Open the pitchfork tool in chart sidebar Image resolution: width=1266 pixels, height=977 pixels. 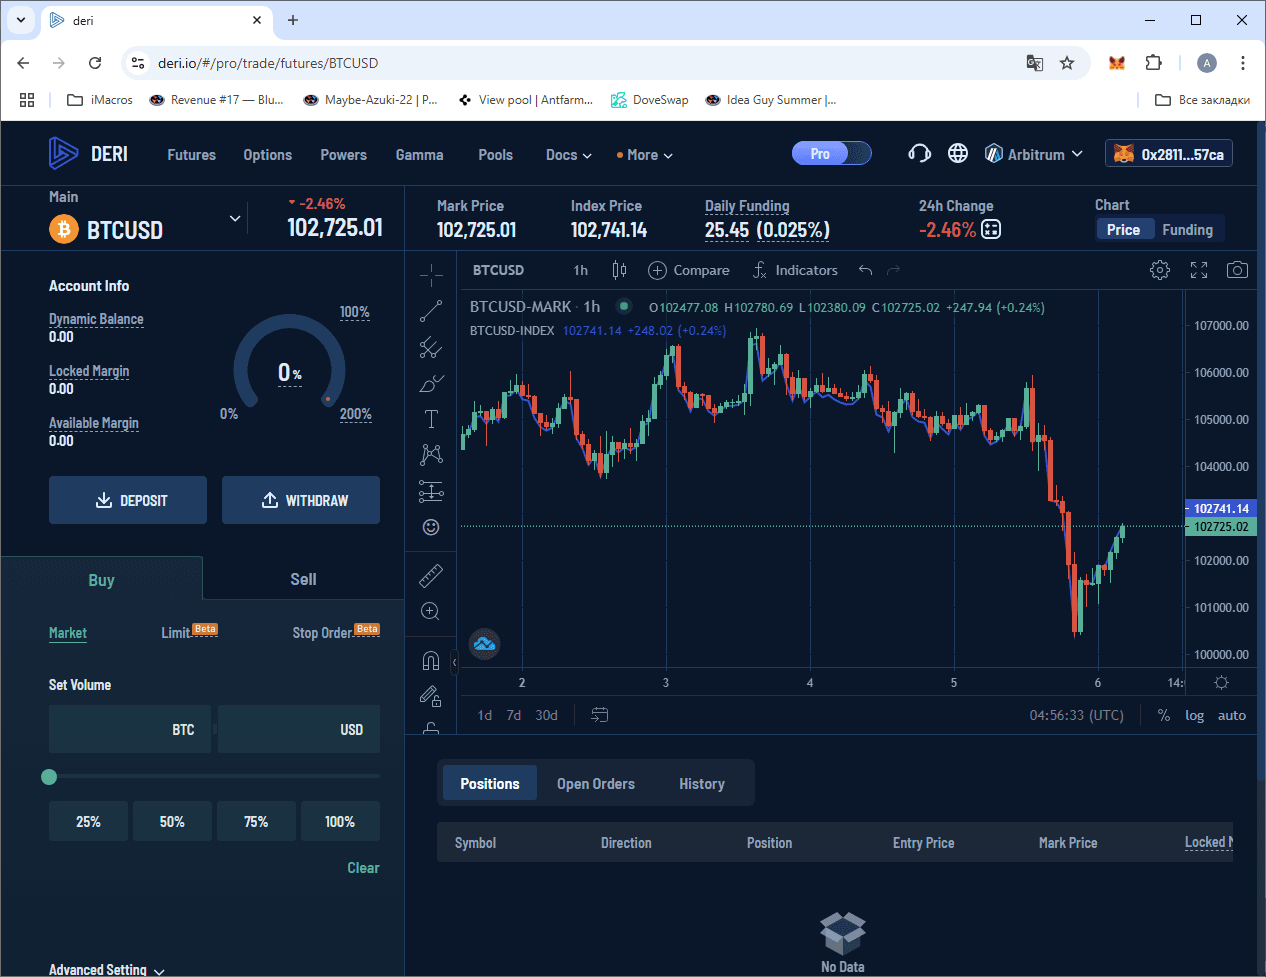431,347
